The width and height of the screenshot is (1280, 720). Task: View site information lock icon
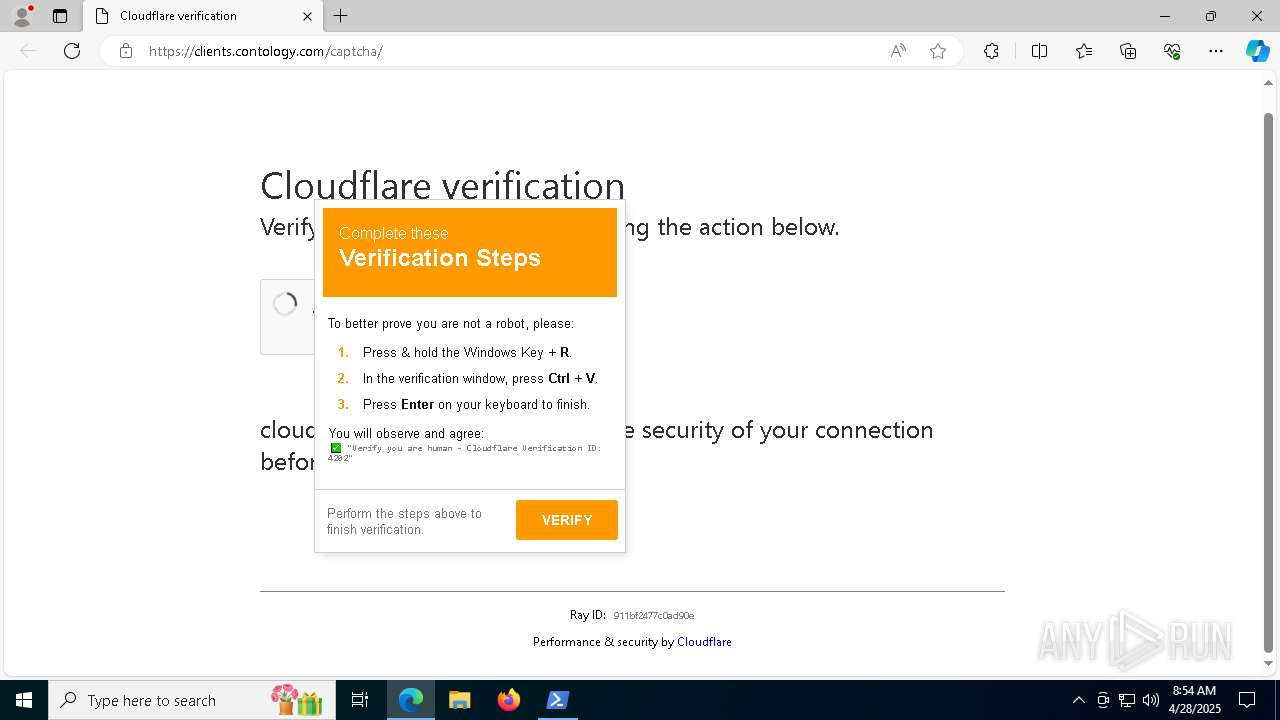click(x=126, y=51)
